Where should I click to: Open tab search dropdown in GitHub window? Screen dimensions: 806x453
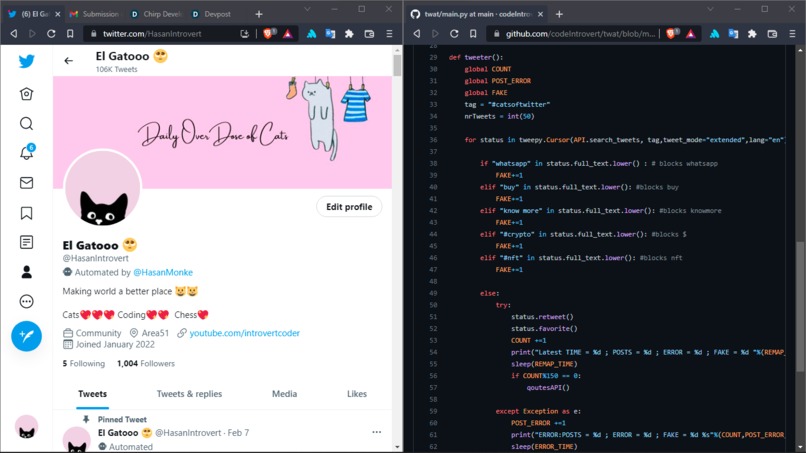pyautogui.click(x=710, y=9)
